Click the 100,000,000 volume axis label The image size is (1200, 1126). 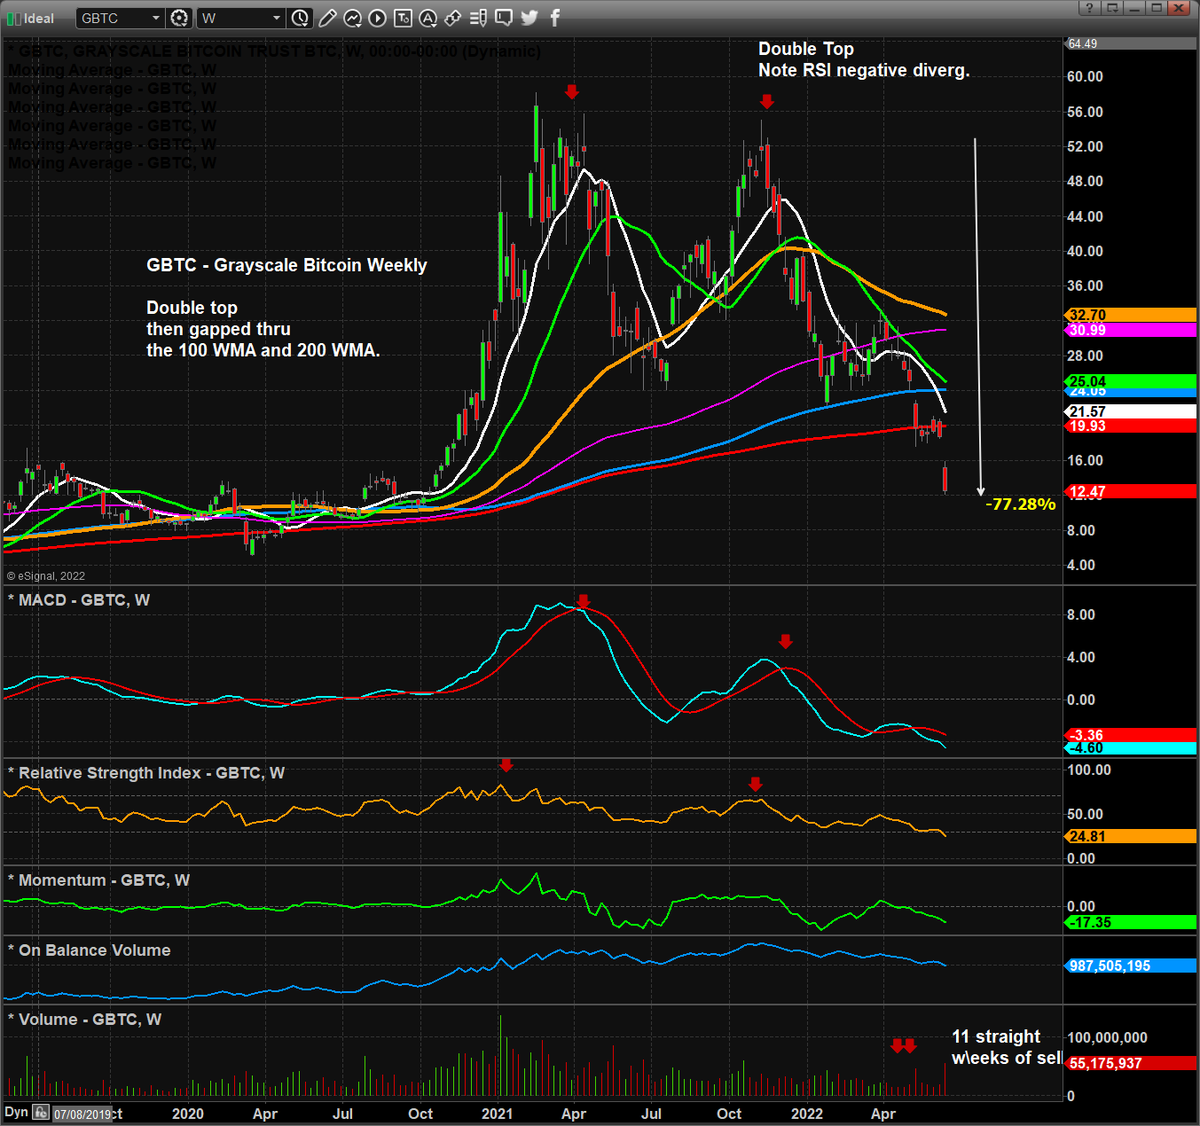click(x=1107, y=1038)
